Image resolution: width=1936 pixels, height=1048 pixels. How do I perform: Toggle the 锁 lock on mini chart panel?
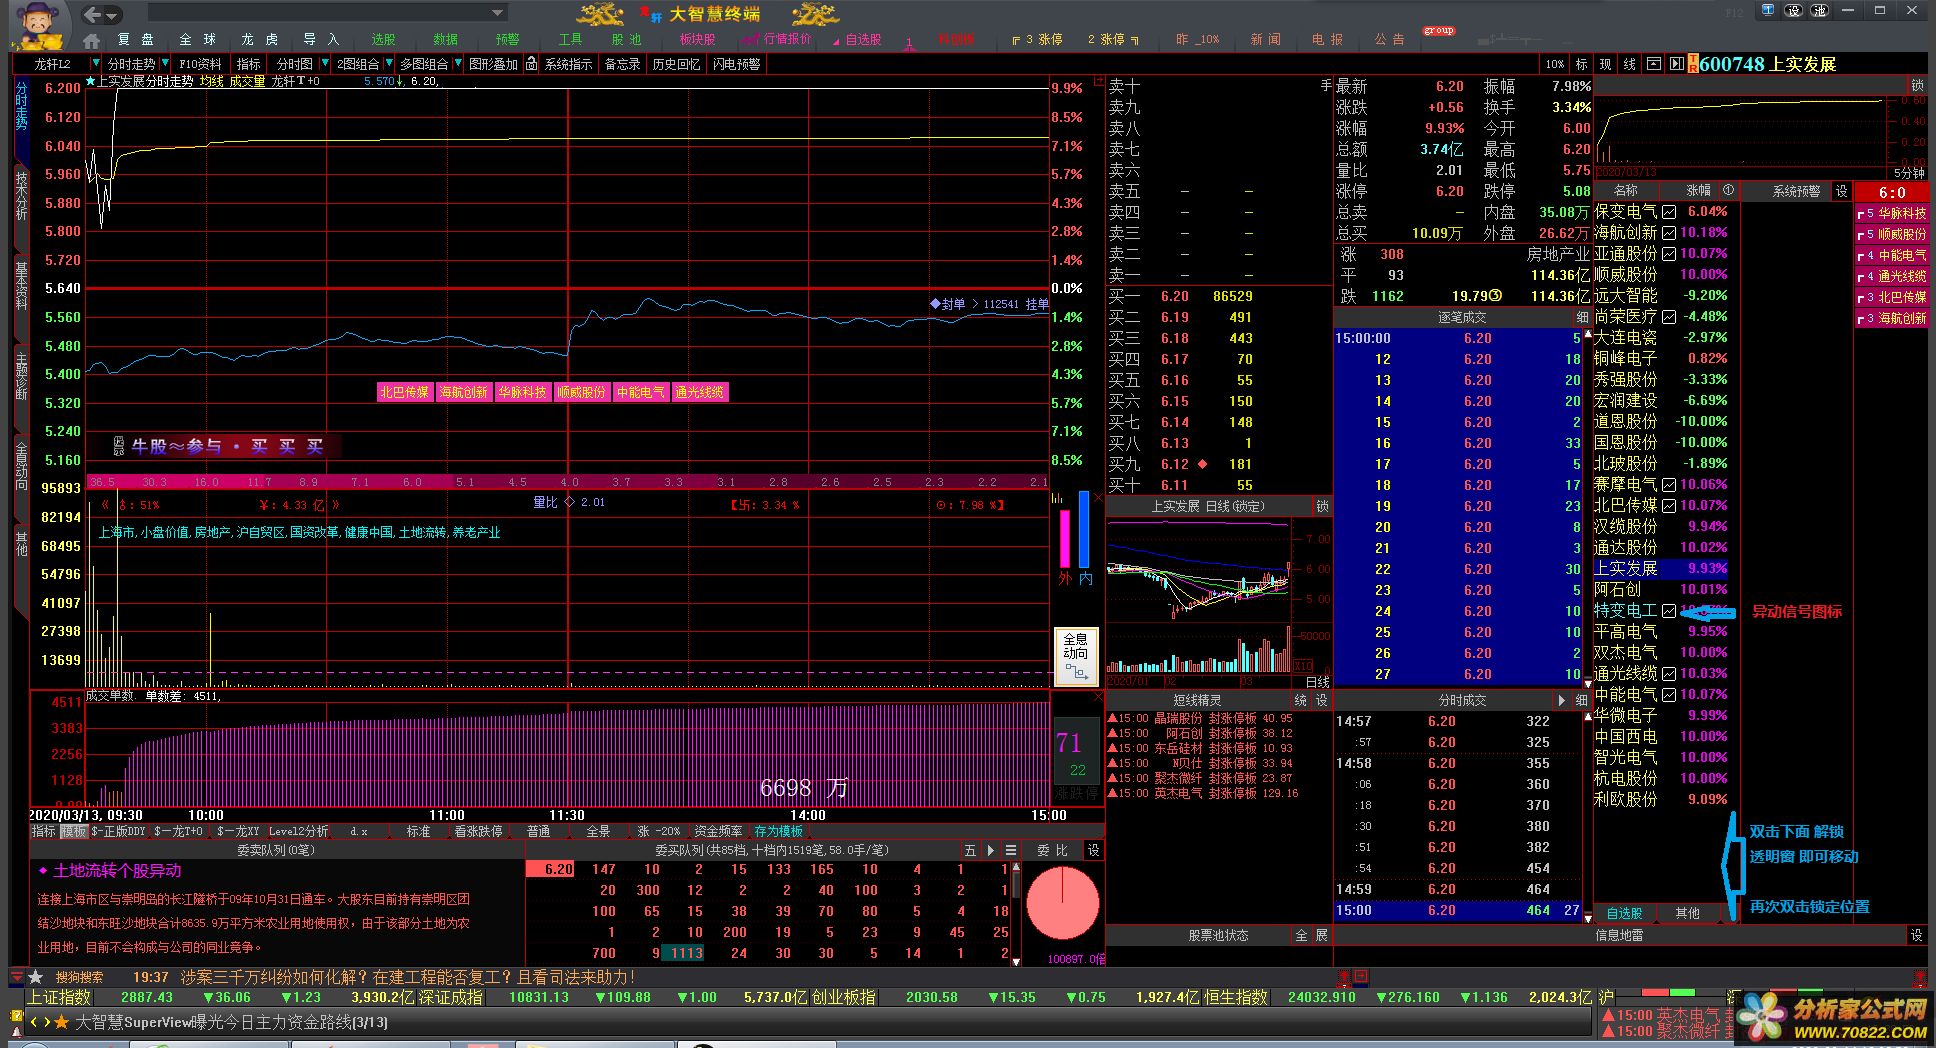[x=1917, y=85]
